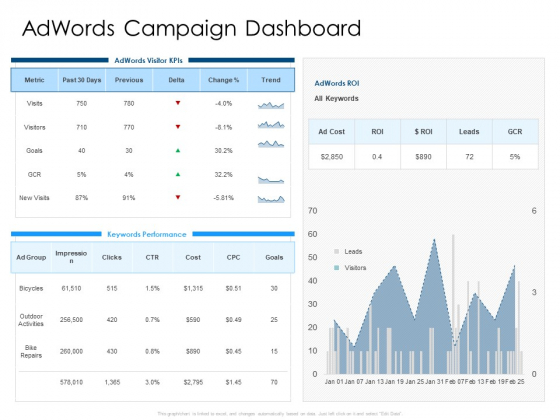Select the Metric column header

click(34, 80)
